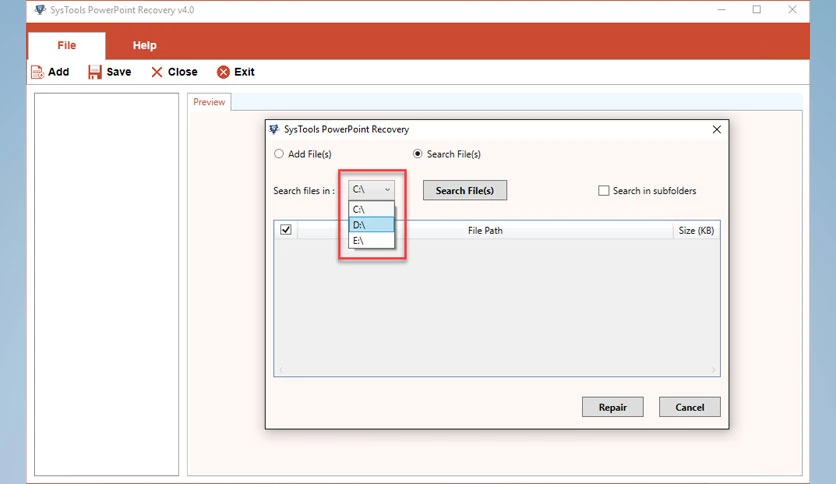Viewport: 836px width, 484px height.
Task: Click the Cancel button
Action: (x=690, y=407)
